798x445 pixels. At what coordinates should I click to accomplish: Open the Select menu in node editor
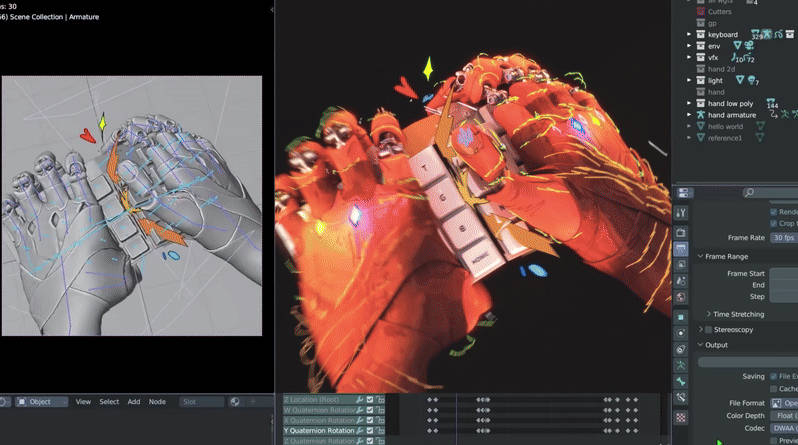tap(109, 402)
